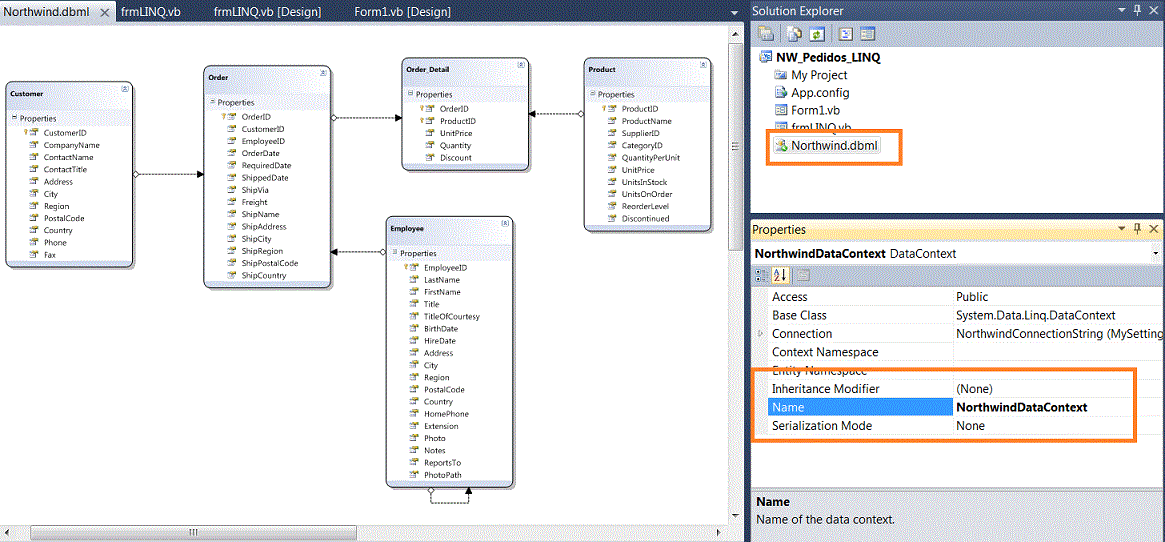The width and height of the screenshot is (1165, 542).
Task: Open the document tabs overflow dropdown
Action: pyautogui.click(x=734, y=13)
